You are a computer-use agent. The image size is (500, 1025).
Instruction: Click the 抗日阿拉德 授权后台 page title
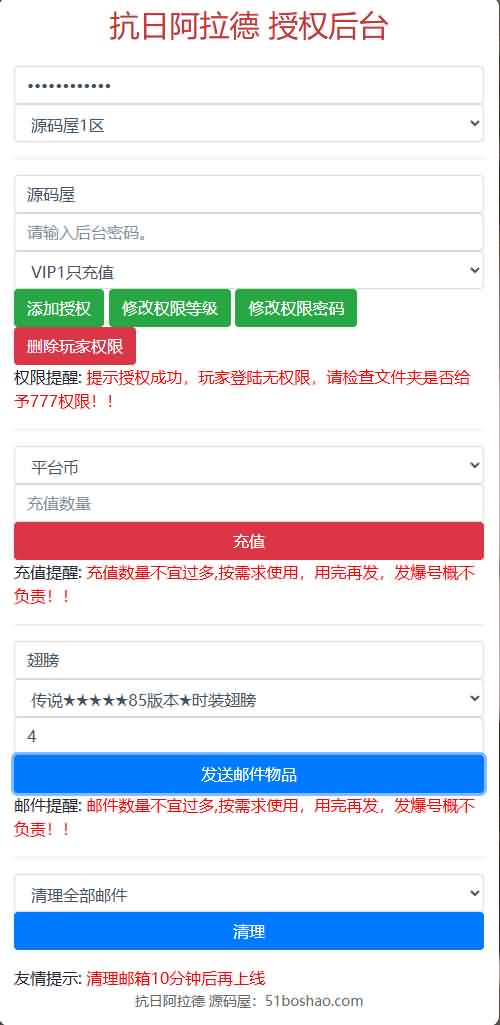coord(249,27)
